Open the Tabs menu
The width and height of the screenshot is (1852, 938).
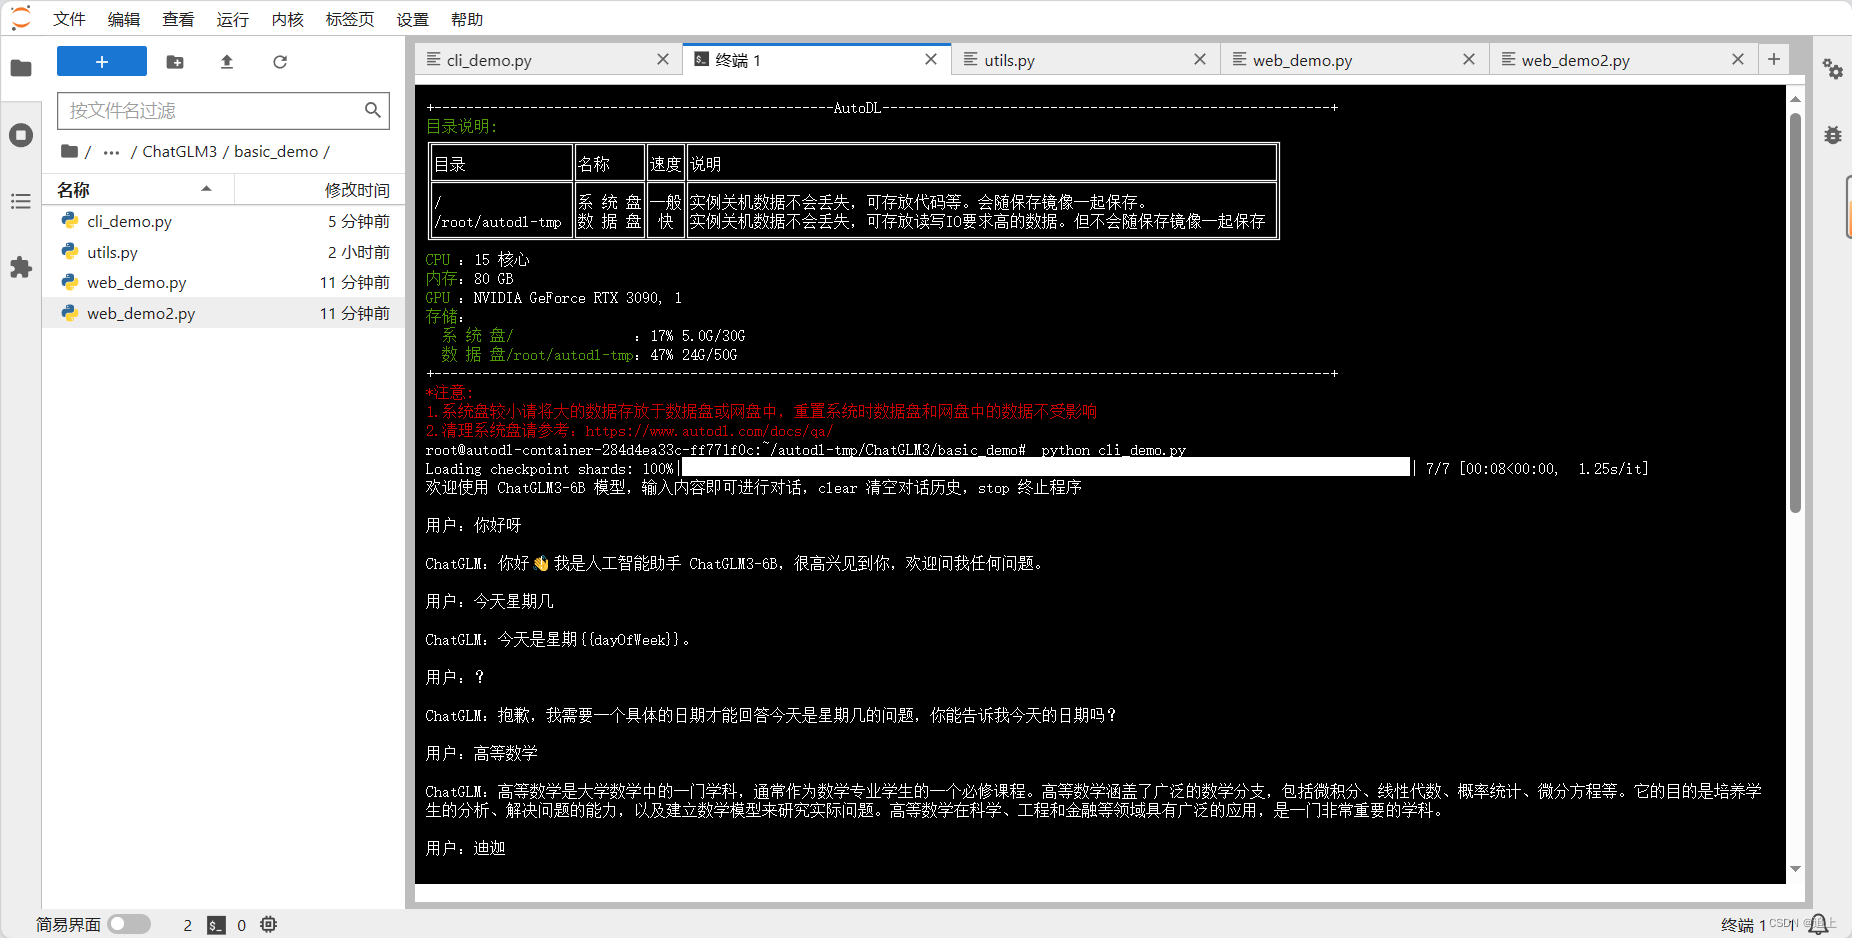tap(350, 19)
